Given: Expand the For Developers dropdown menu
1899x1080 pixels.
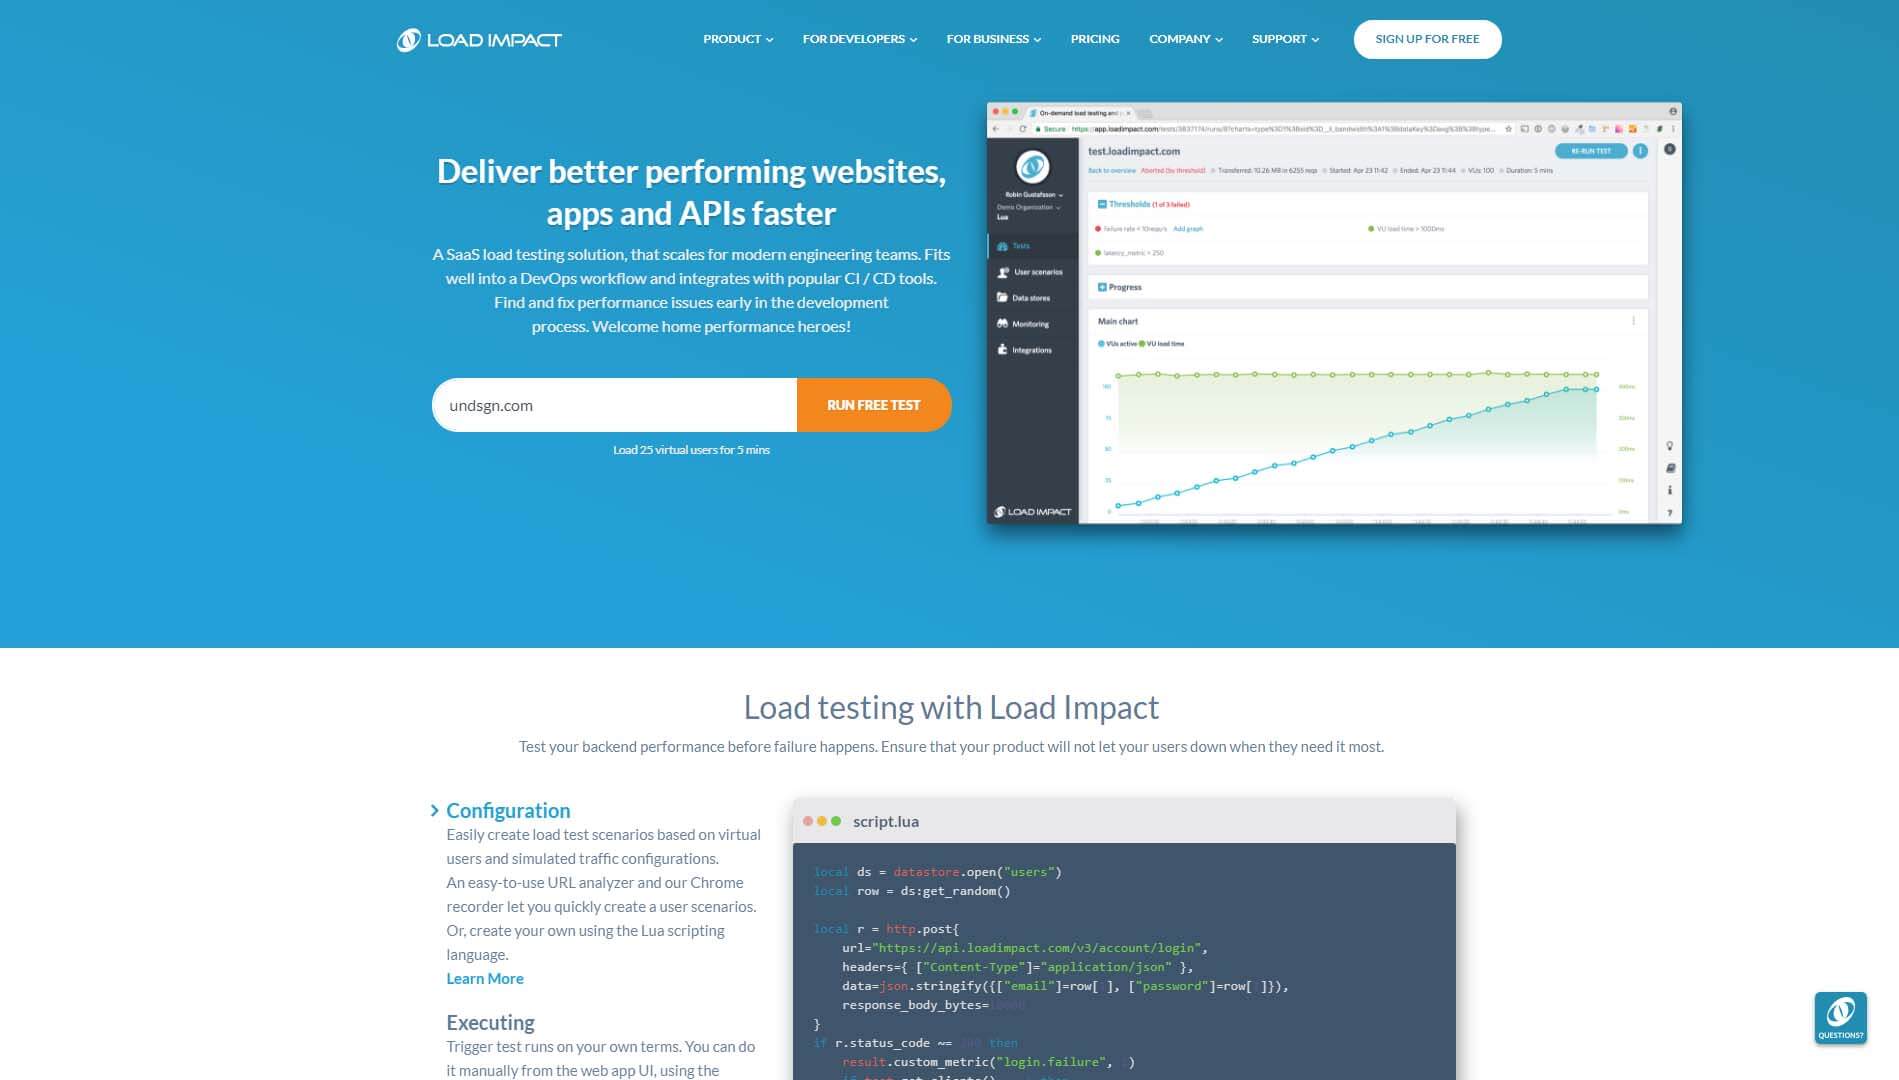Looking at the screenshot, I should coord(859,39).
